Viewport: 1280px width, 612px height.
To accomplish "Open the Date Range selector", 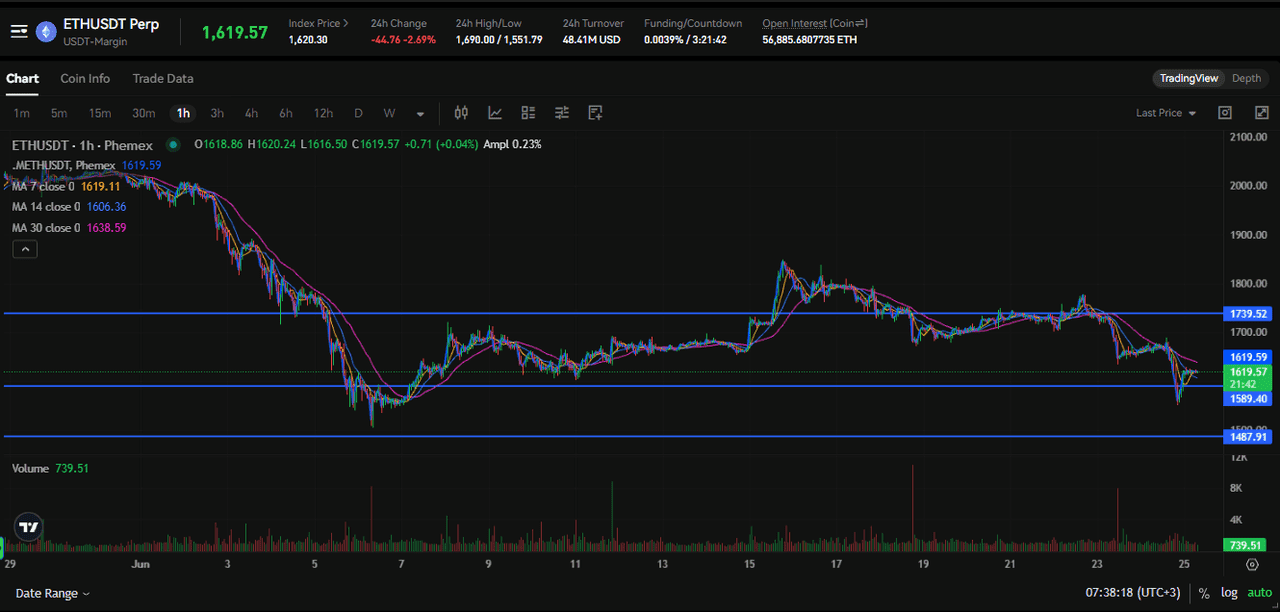I will (52, 593).
